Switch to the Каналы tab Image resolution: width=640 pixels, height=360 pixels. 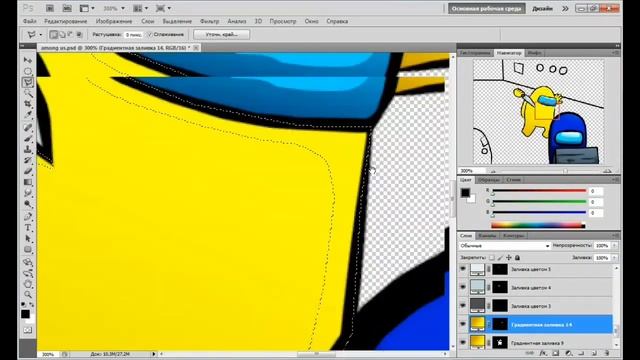pos(487,236)
